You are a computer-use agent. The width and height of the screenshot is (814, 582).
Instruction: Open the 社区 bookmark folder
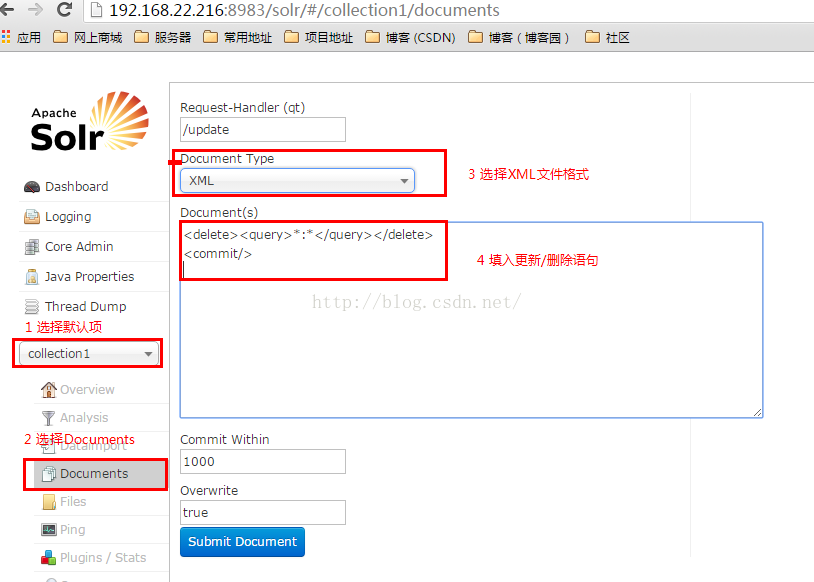tap(607, 37)
